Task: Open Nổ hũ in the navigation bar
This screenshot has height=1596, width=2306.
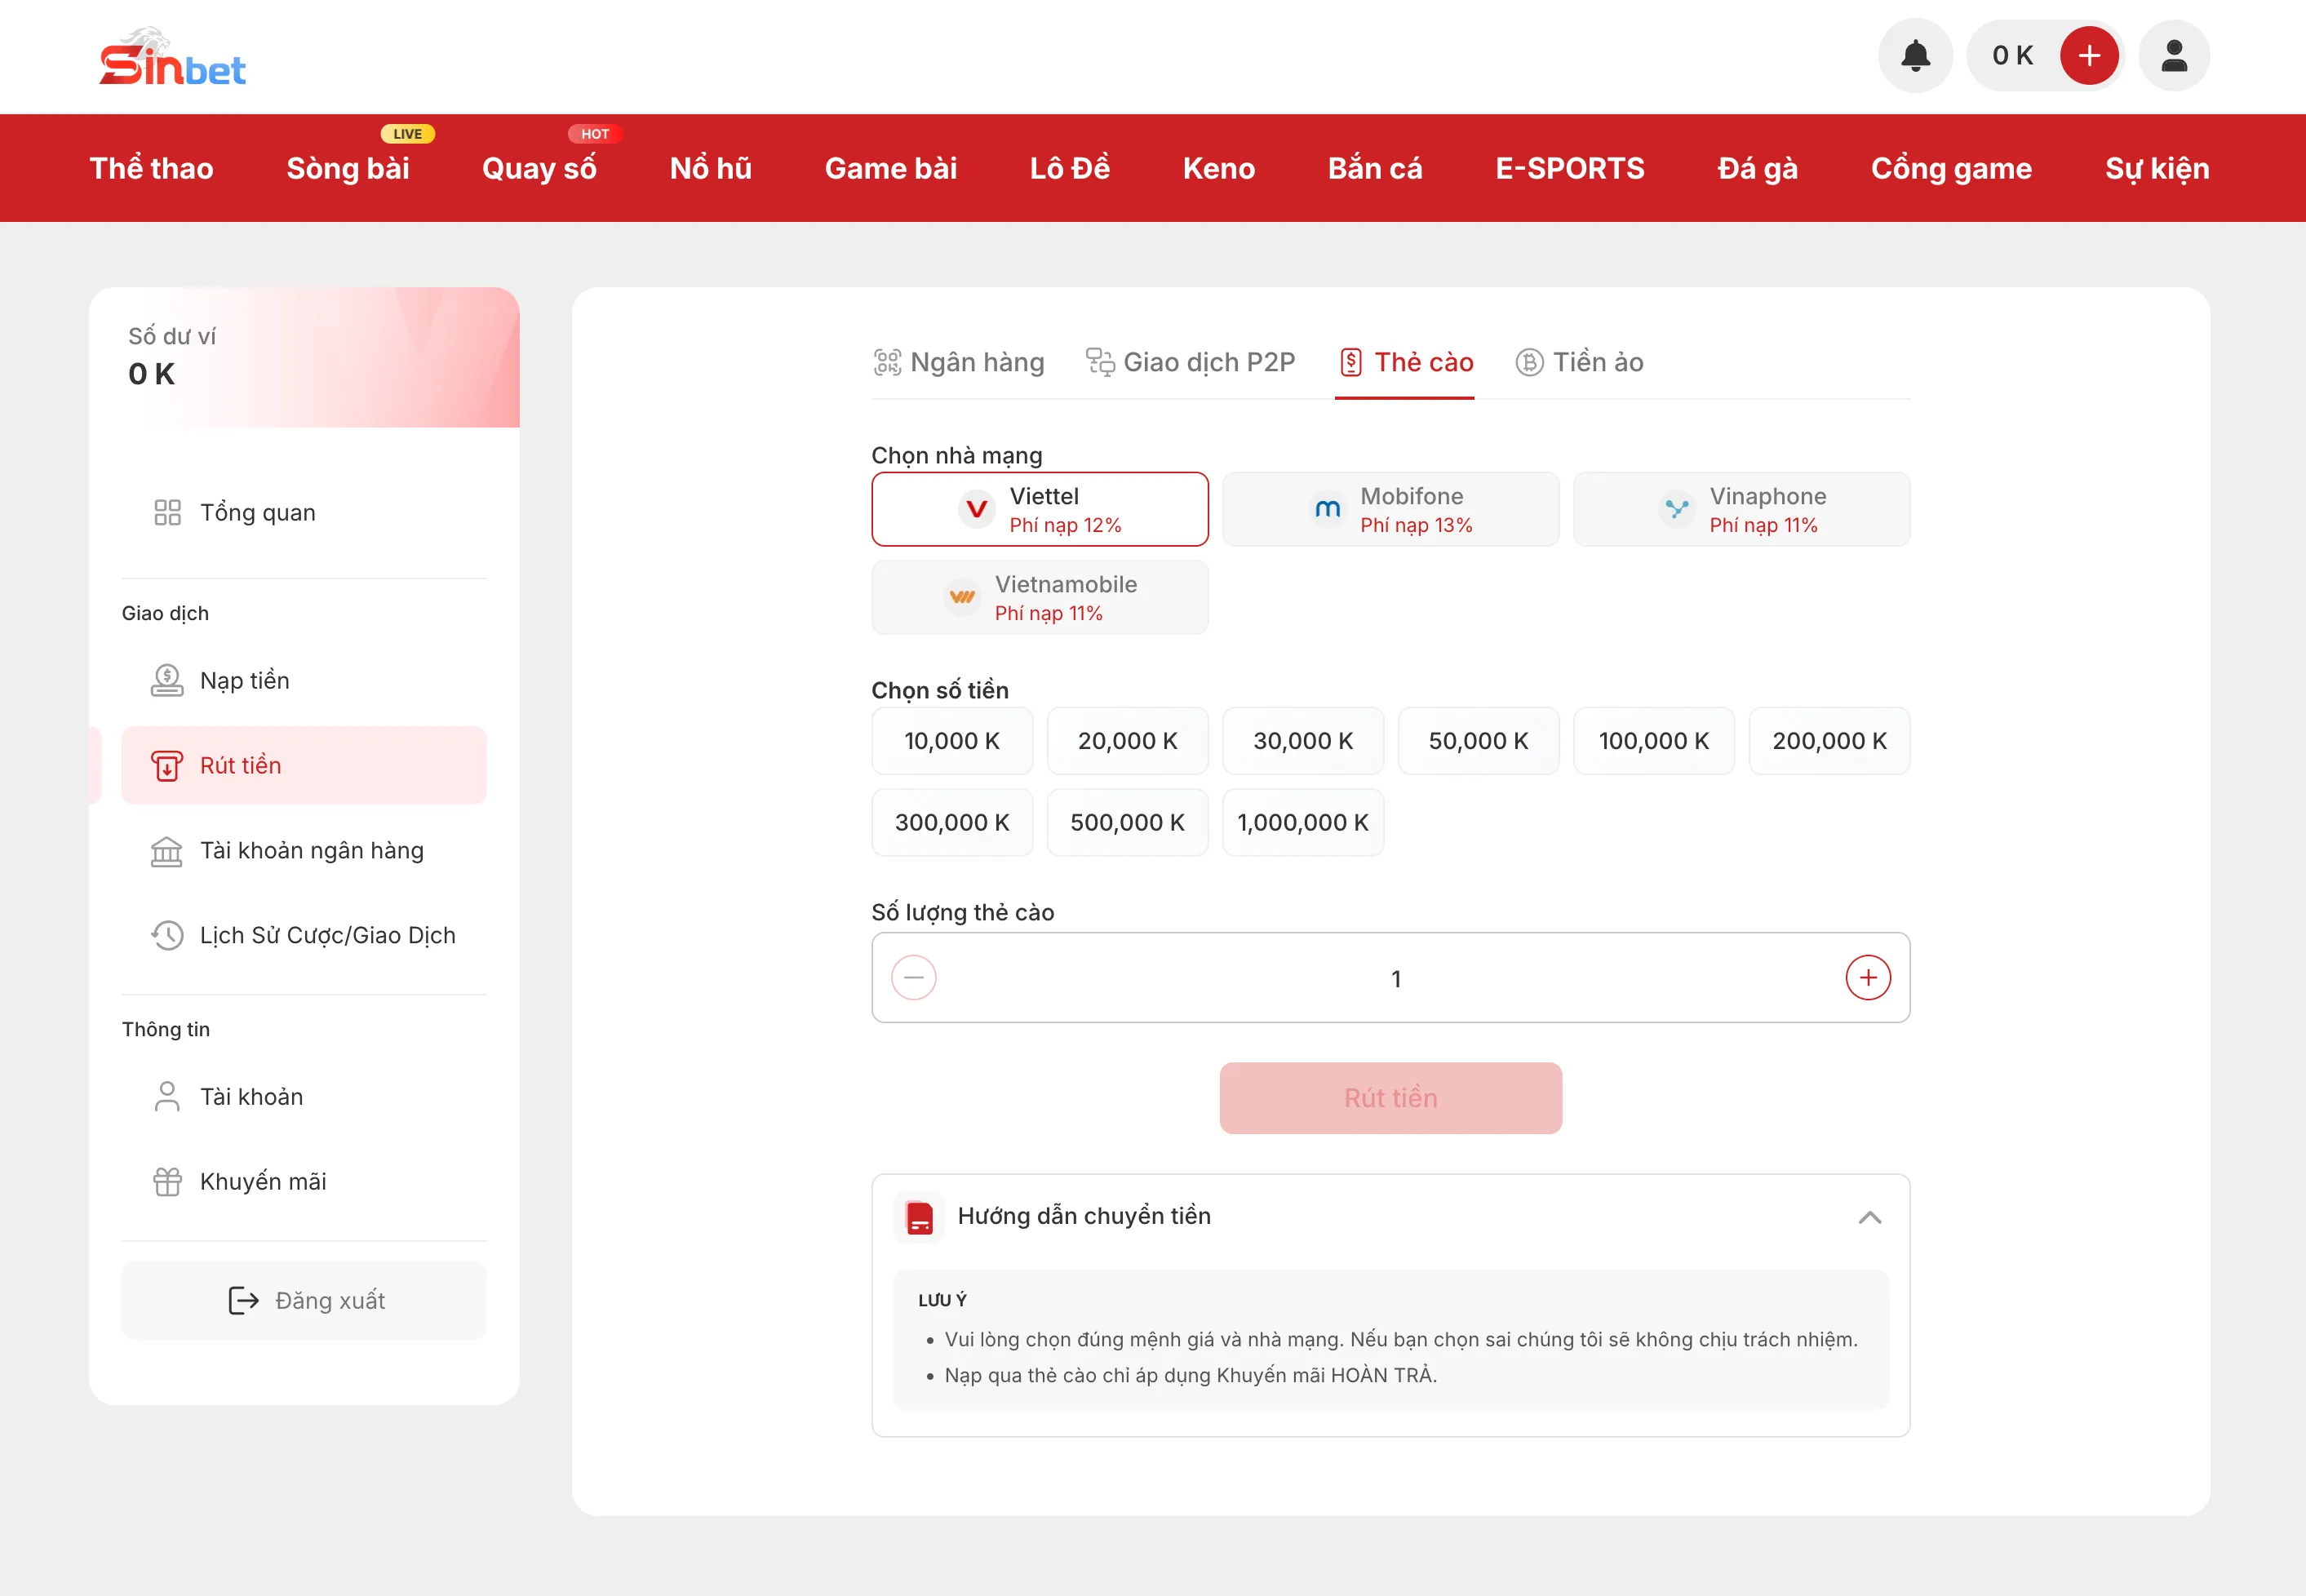Action: click(x=711, y=168)
